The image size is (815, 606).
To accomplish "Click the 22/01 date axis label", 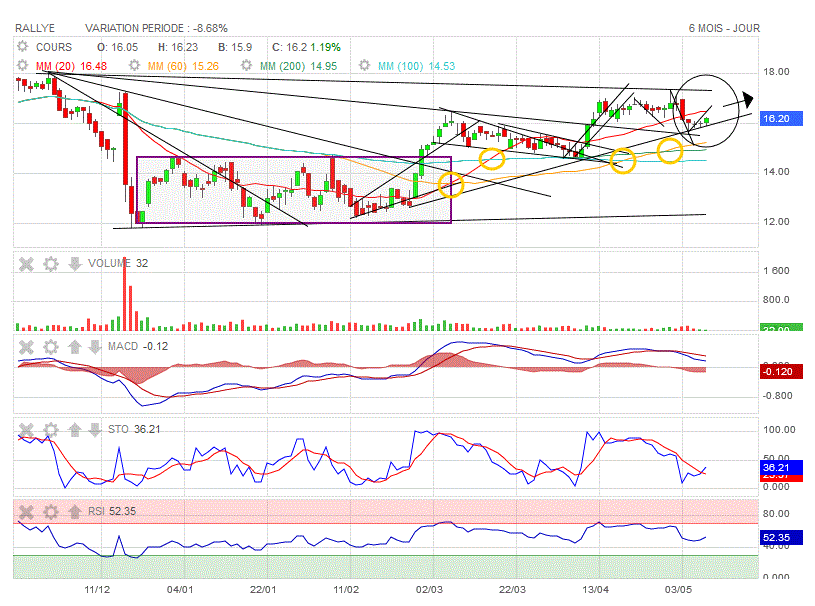I will (x=263, y=590).
